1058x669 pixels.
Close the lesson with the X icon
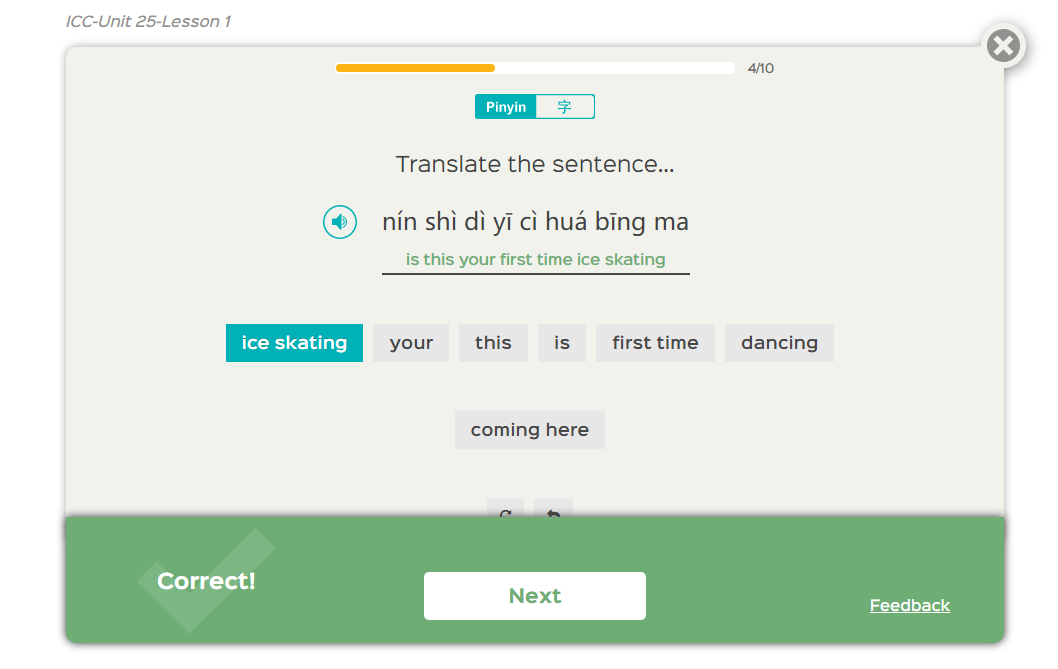(1003, 46)
